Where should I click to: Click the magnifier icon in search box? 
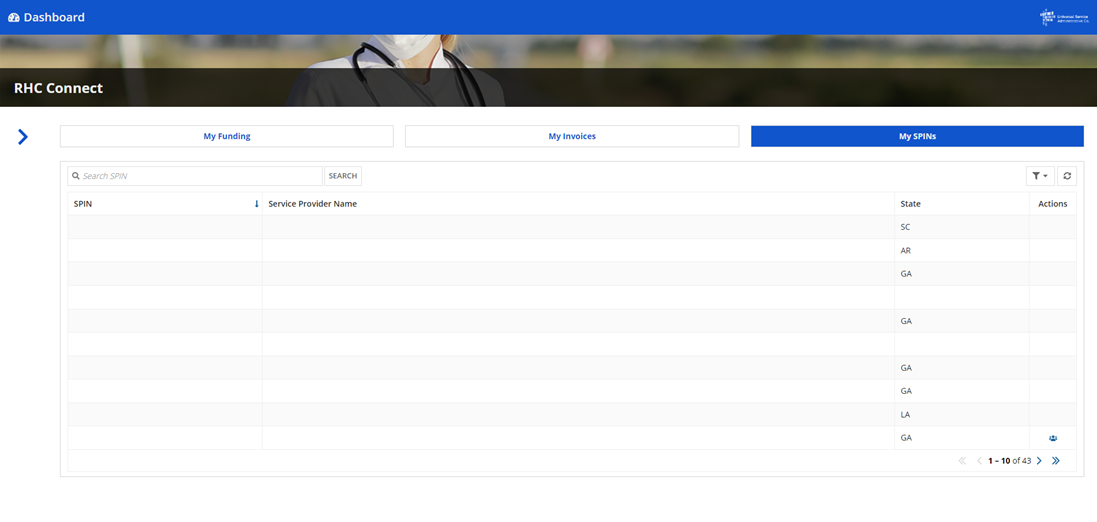tap(76, 176)
